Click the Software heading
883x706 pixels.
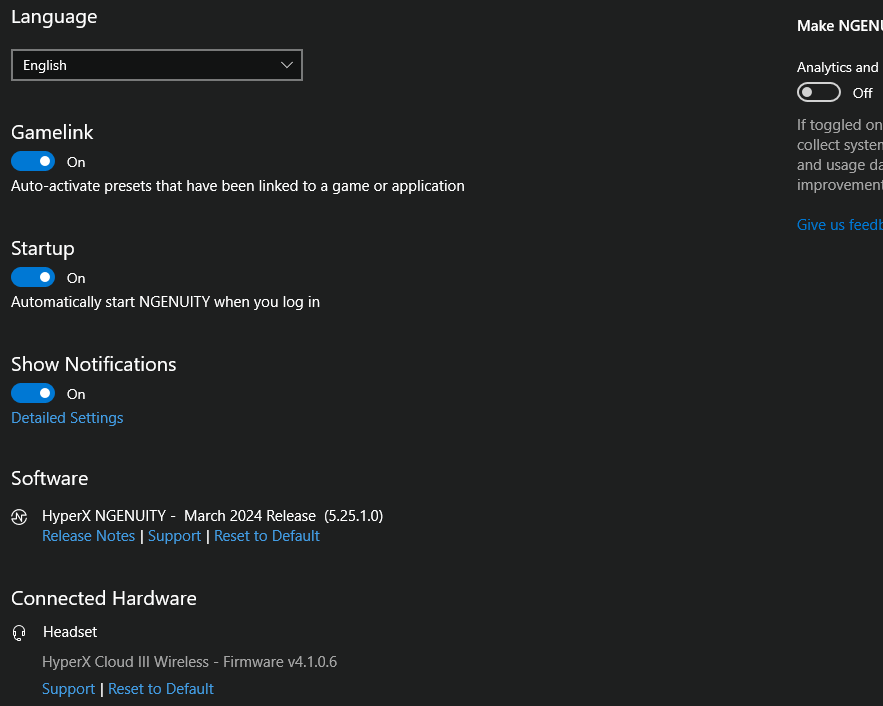click(x=50, y=479)
